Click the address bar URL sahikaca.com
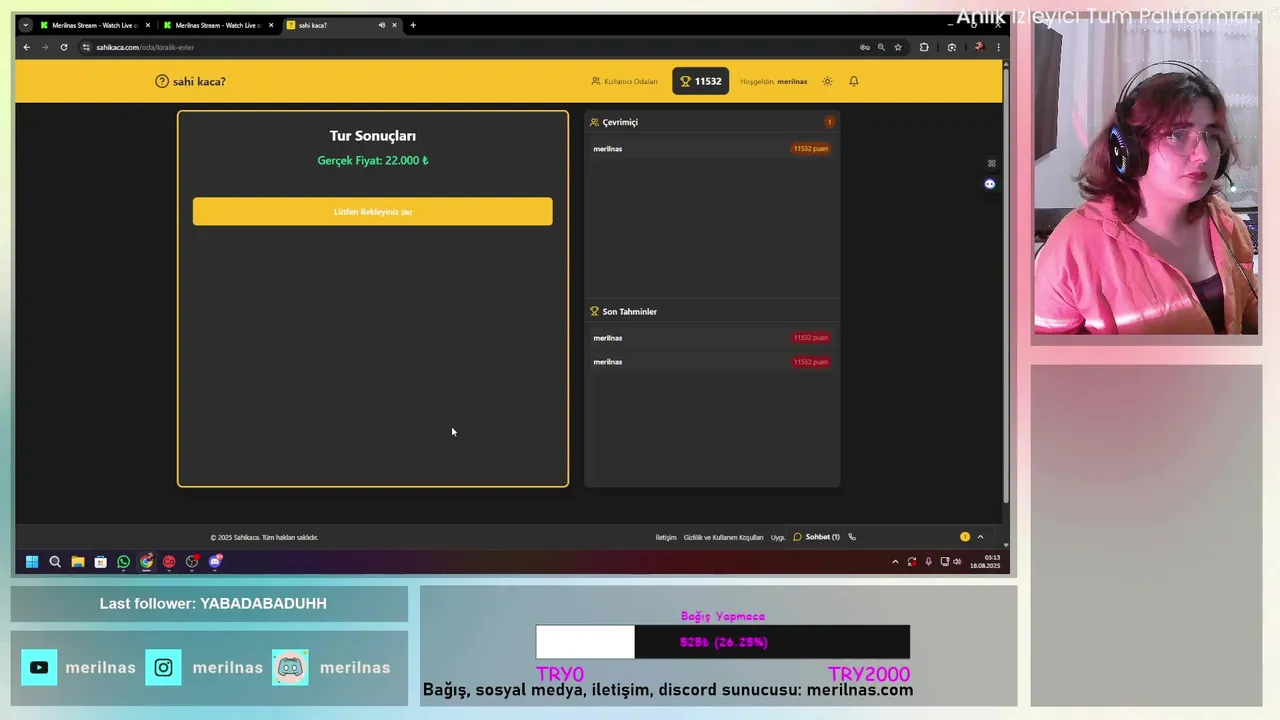Viewport: 1280px width, 720px height. click(x=145, y=47)
